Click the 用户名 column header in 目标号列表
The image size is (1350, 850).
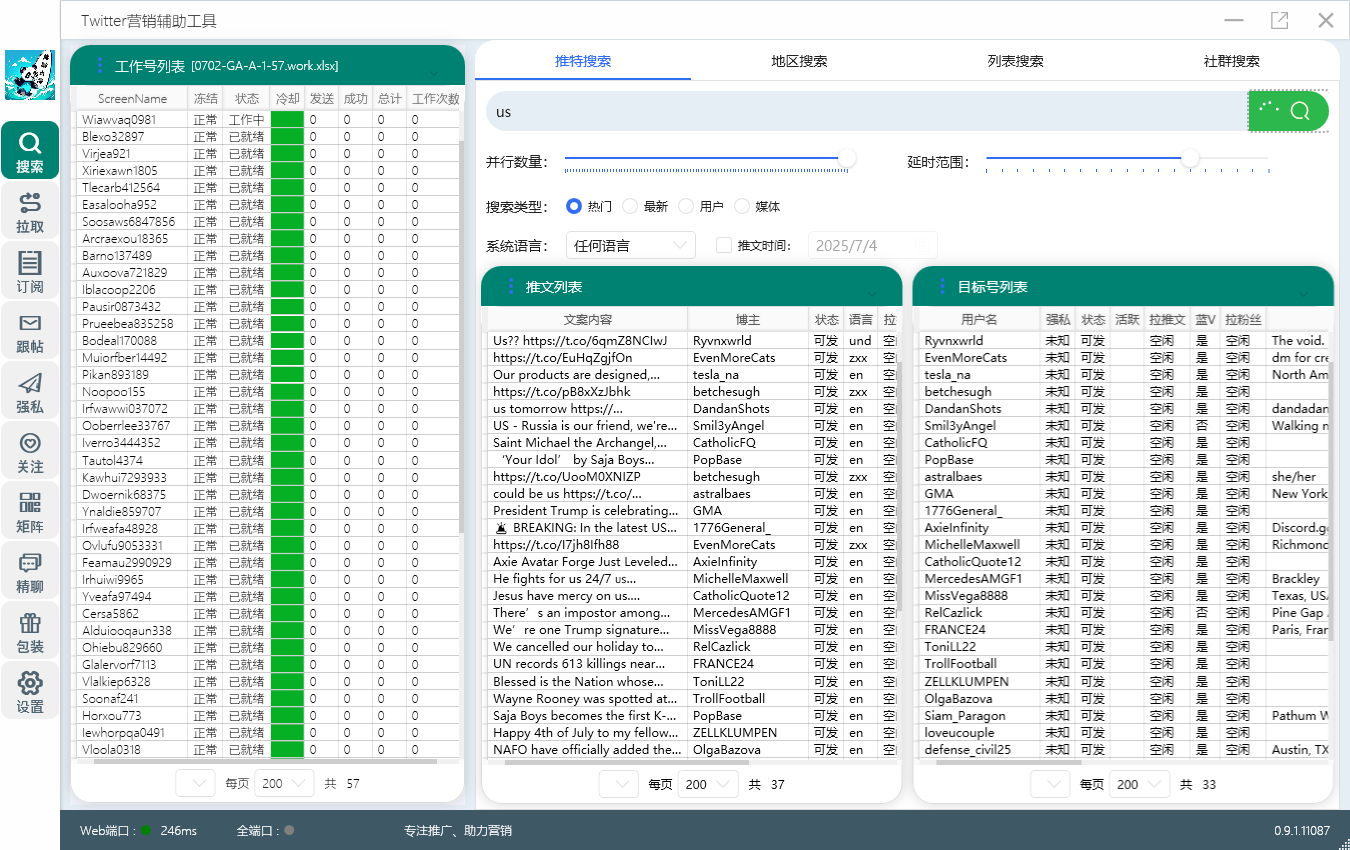[x=979, y=320]
